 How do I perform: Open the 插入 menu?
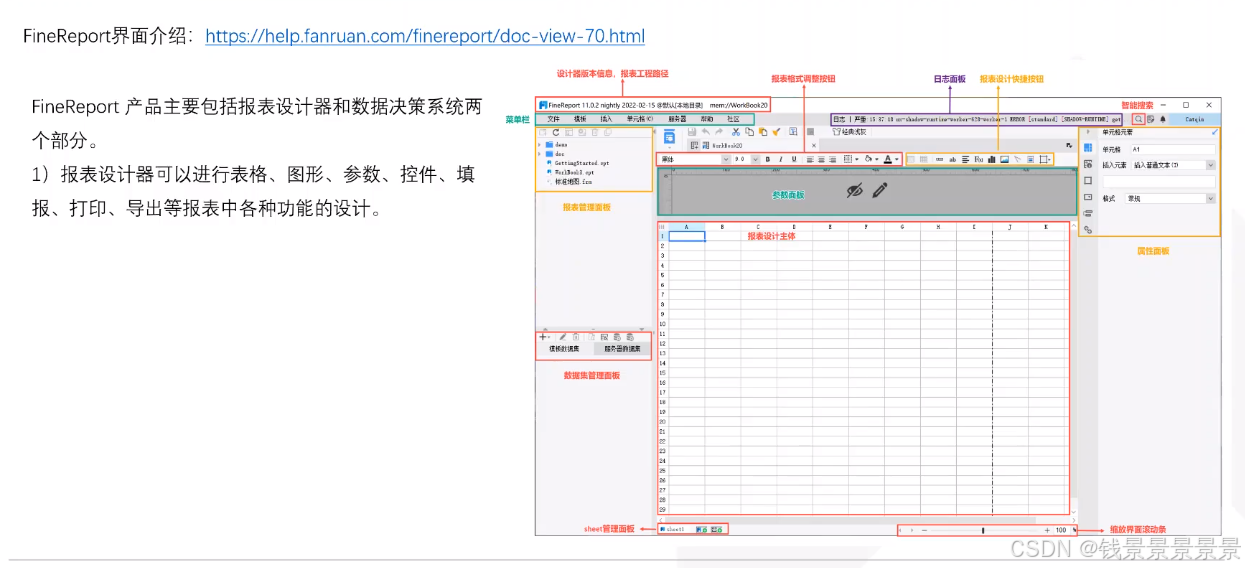[x=606, y=119]
